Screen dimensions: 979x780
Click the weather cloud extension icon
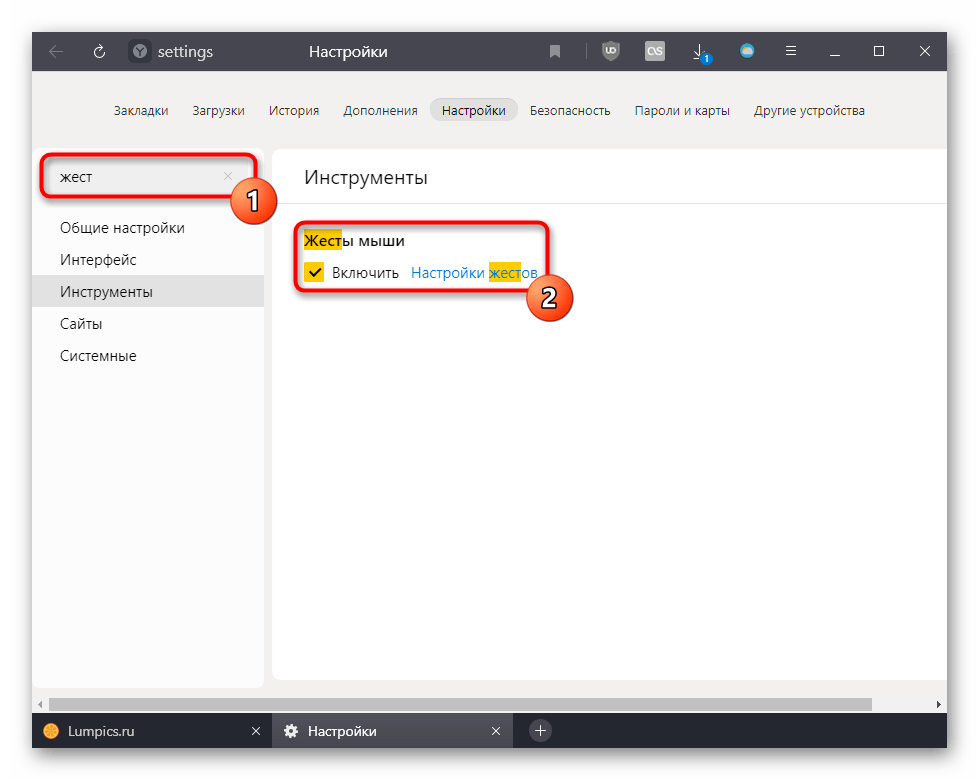[746, 52]
